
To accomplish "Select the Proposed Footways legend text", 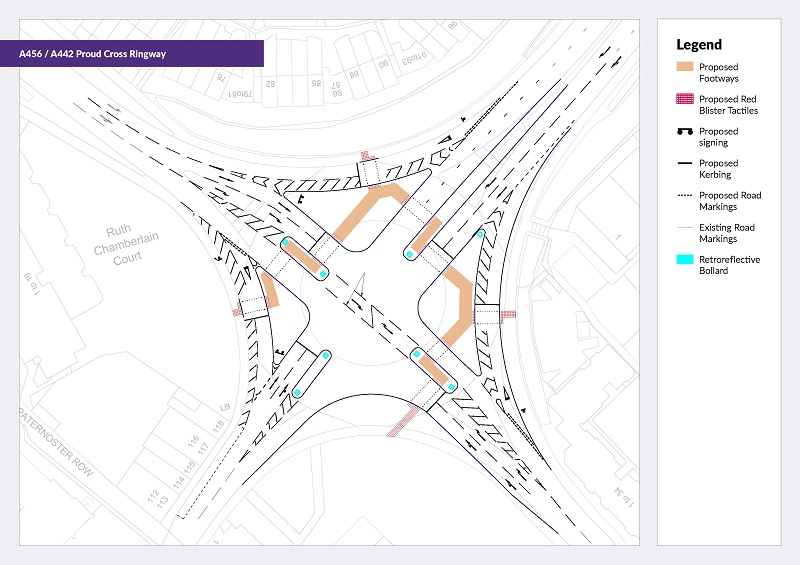I will pyautogui.click(x=719, y=72).
